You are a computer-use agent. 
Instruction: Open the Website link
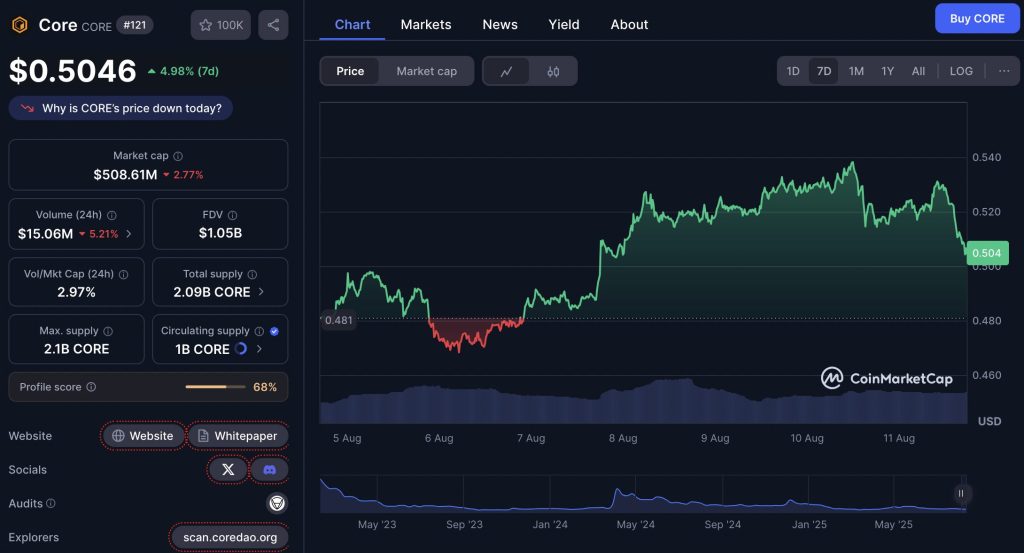click(142, 435)
